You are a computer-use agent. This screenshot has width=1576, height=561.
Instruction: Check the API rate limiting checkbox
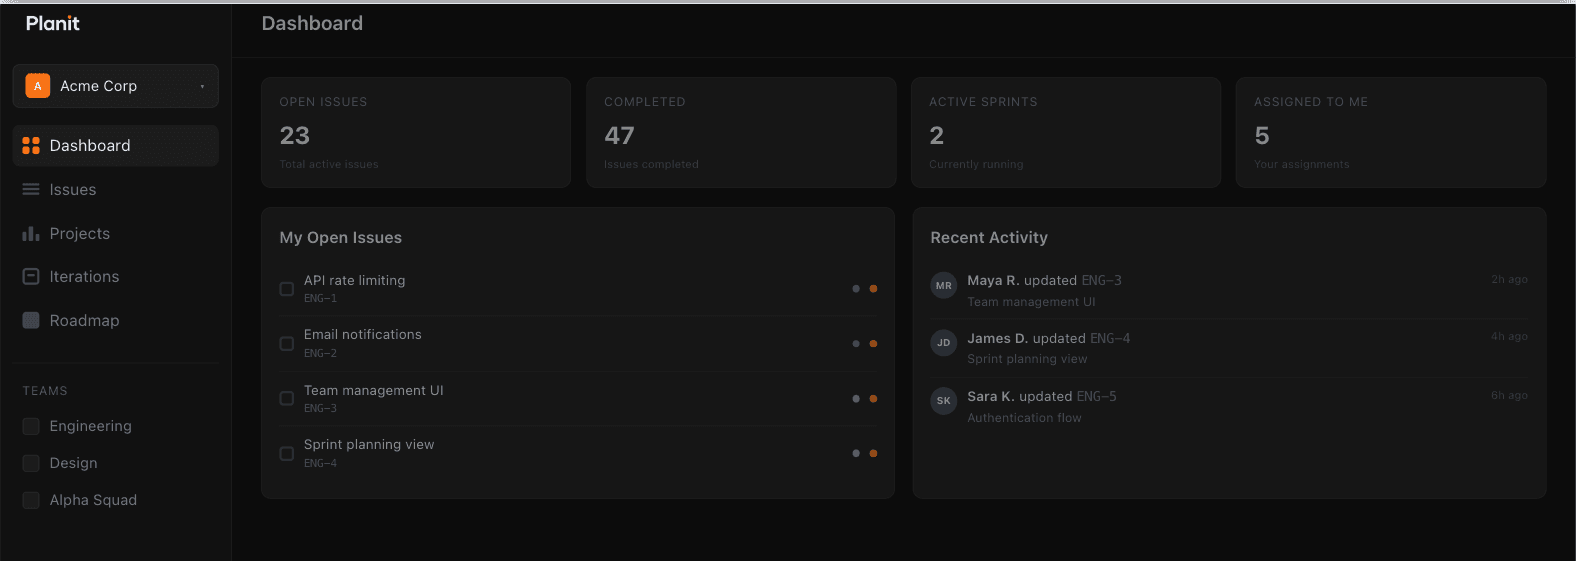[x=287, y=289]
